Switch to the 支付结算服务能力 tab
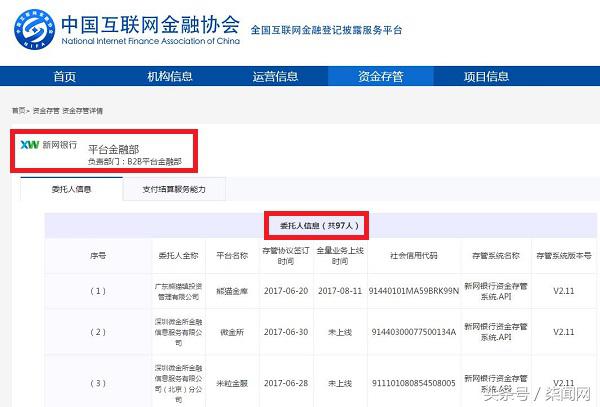Screen dimensions: 600x407 tap(174, 189)
